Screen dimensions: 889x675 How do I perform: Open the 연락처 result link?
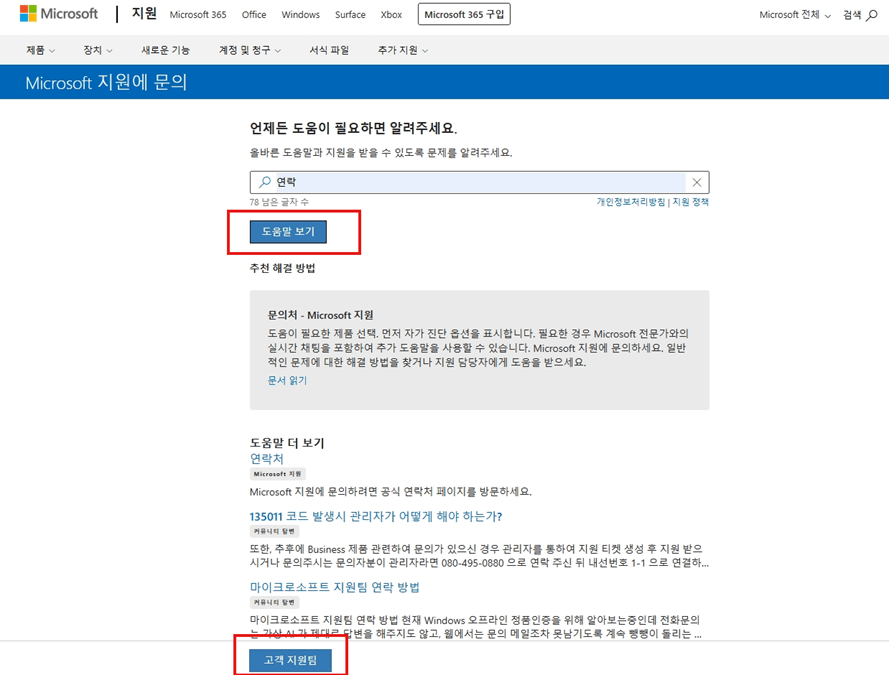266,459
